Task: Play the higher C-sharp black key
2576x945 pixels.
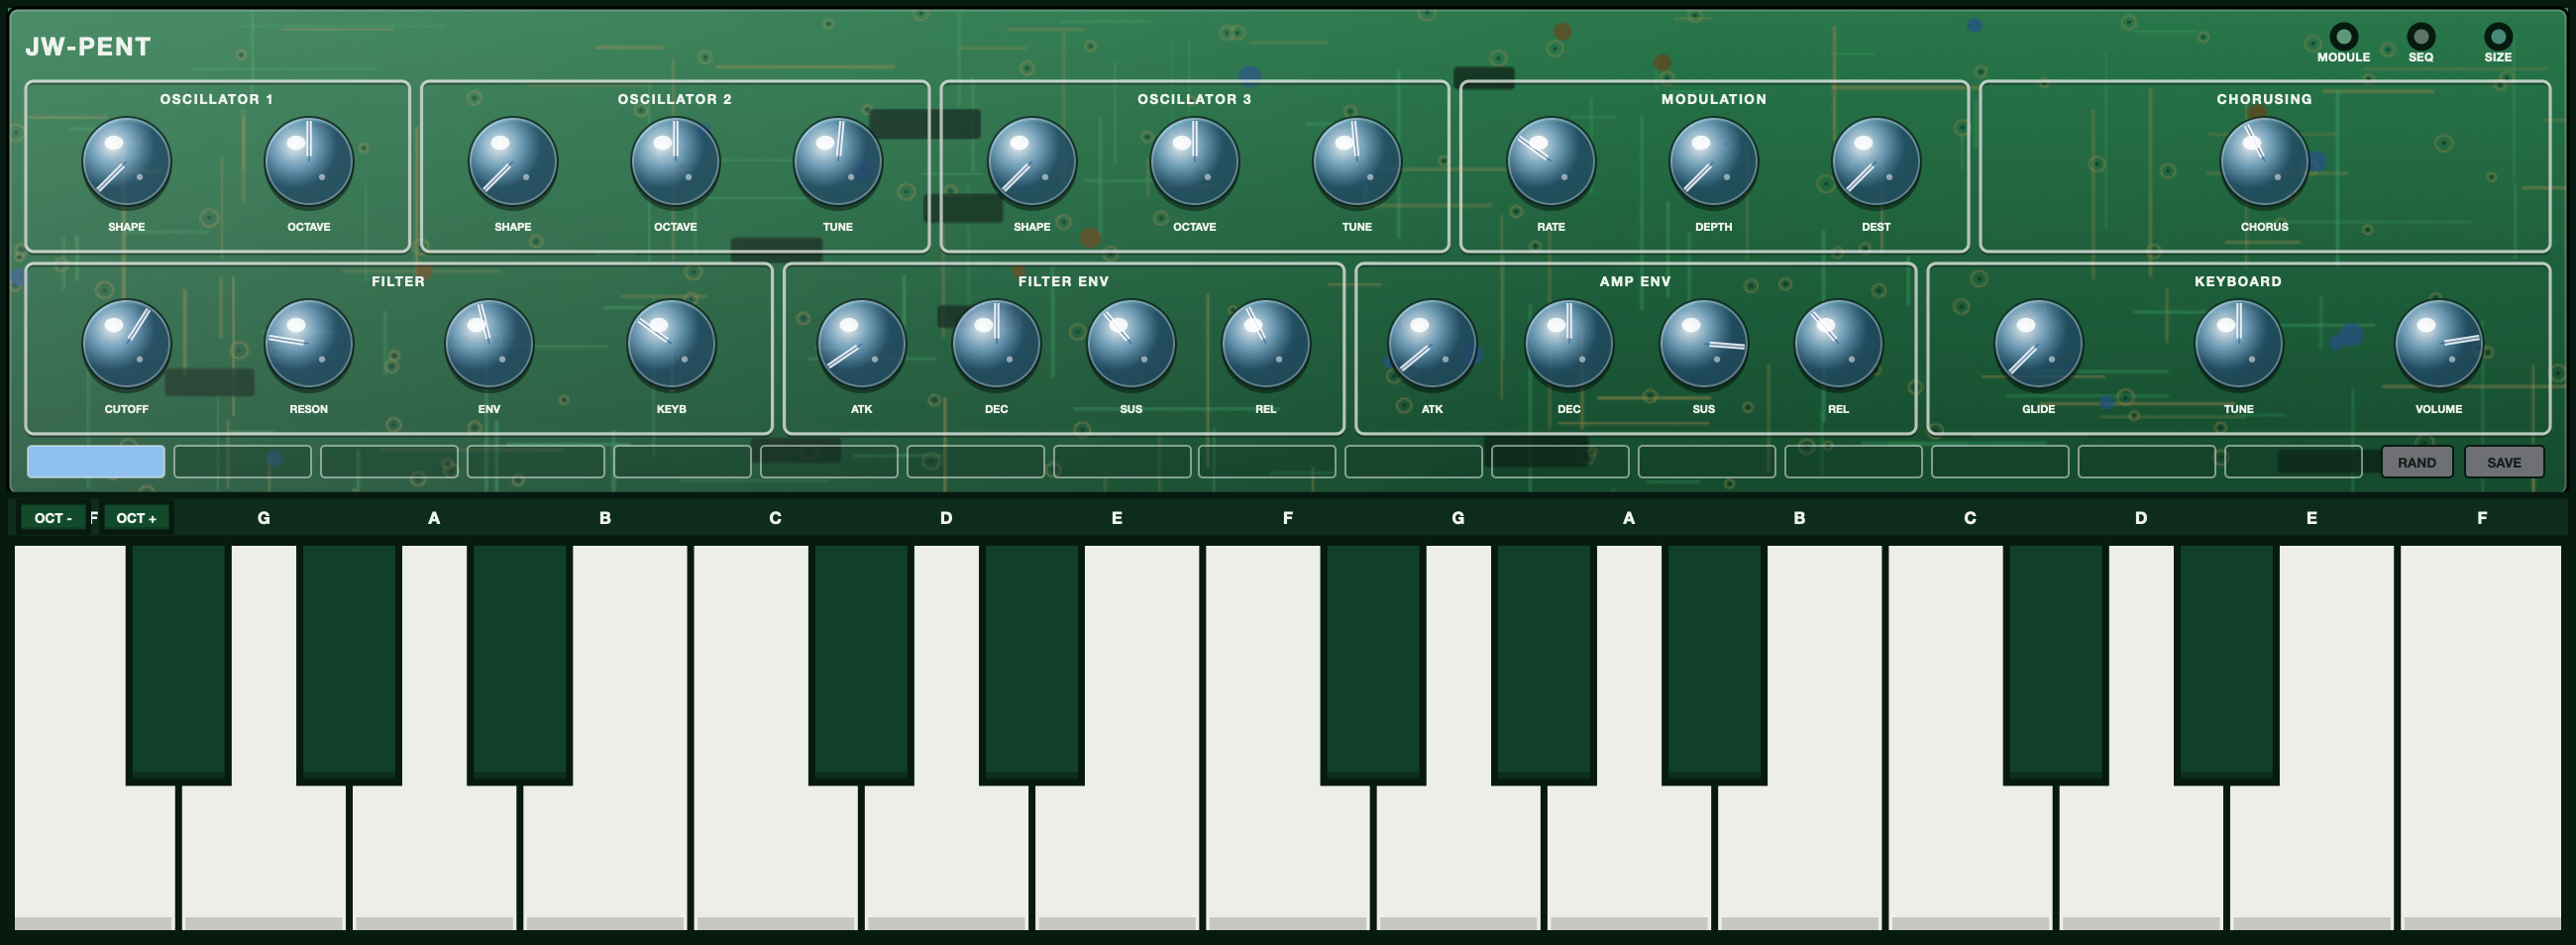Action: (x=2056, y=664)
